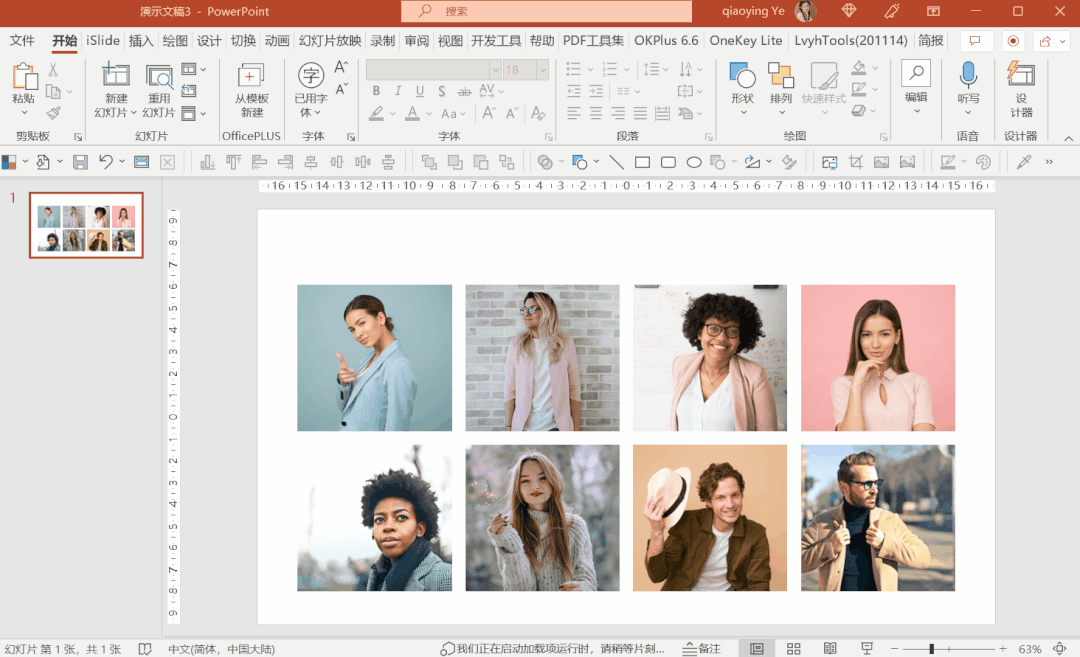
Task: Pick the oval shape in the quick toolbar
Action: click(x=694, y=162)
